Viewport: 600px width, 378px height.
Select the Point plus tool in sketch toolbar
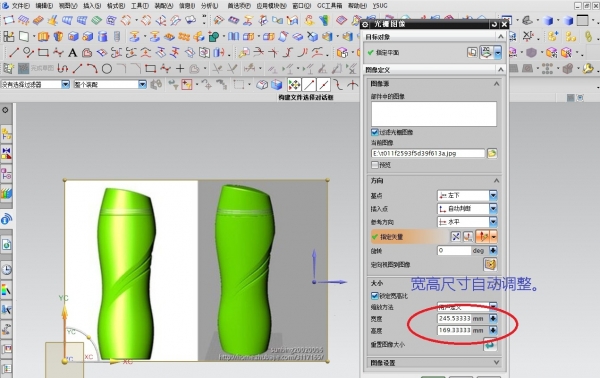tap(180, 69)
